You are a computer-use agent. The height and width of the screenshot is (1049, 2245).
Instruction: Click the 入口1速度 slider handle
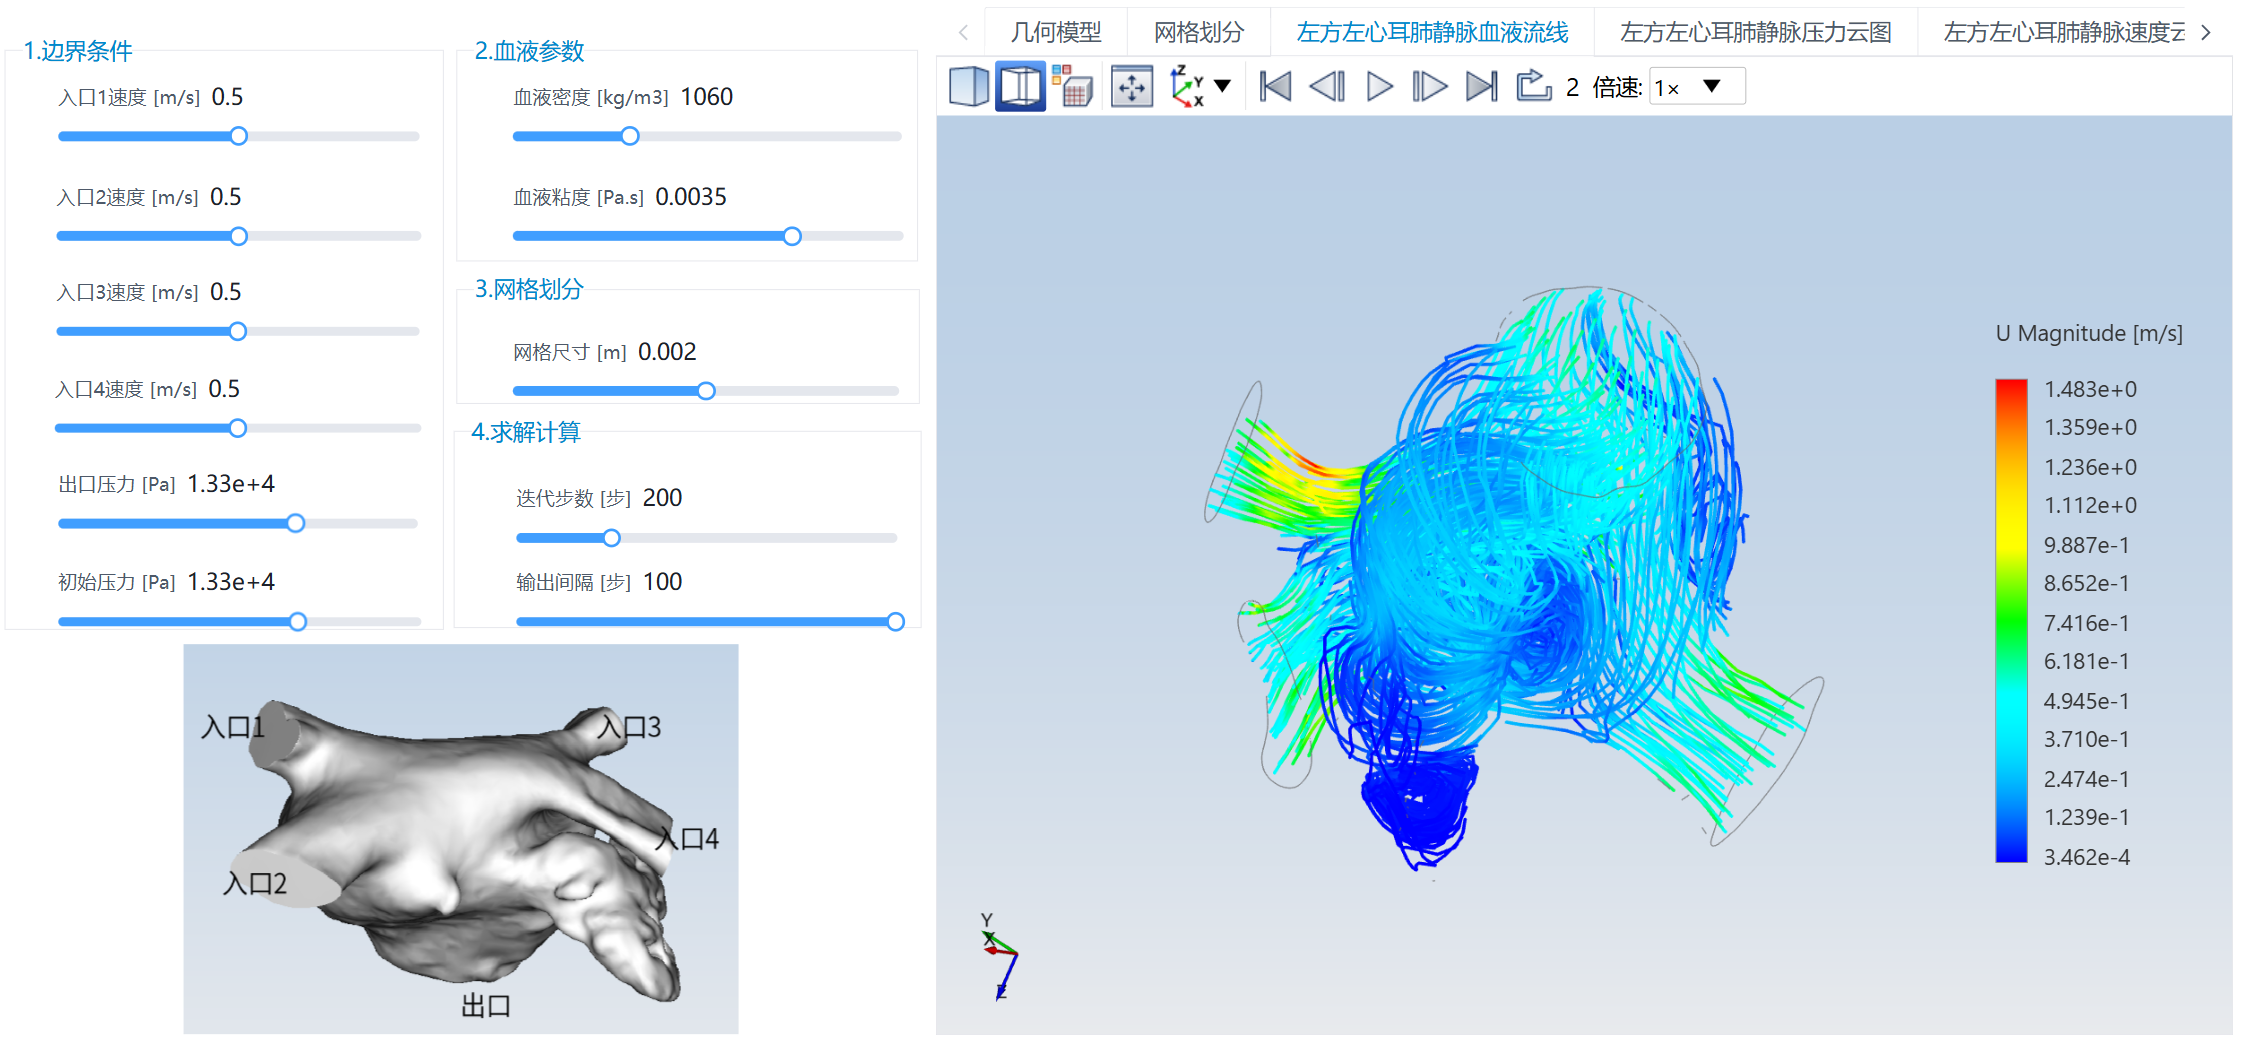tap(238, 136)
